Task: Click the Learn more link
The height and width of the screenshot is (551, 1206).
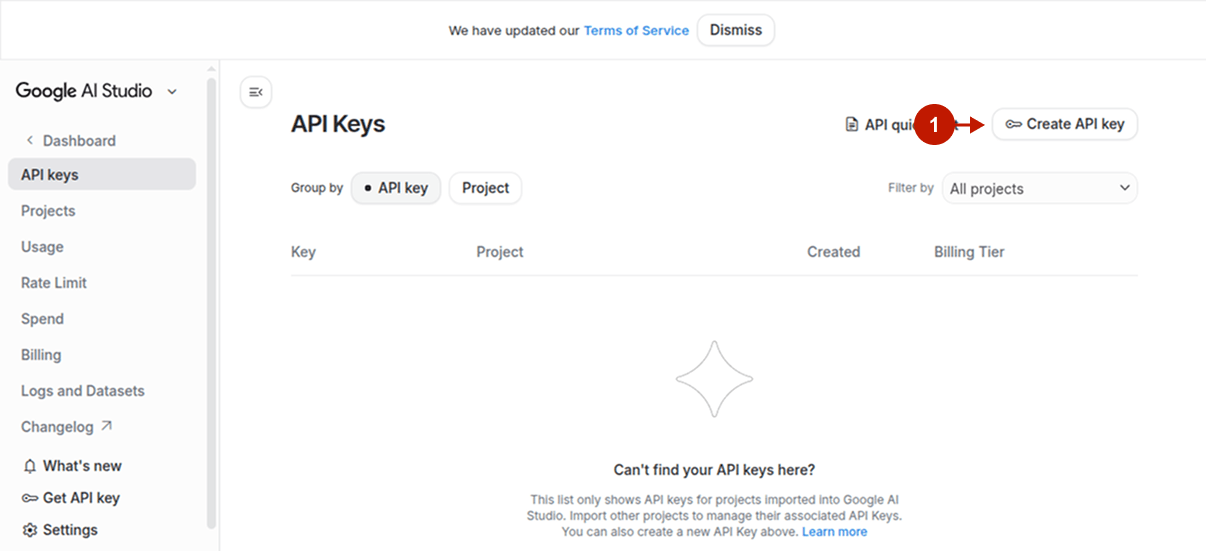Action: tap(834, 532)
